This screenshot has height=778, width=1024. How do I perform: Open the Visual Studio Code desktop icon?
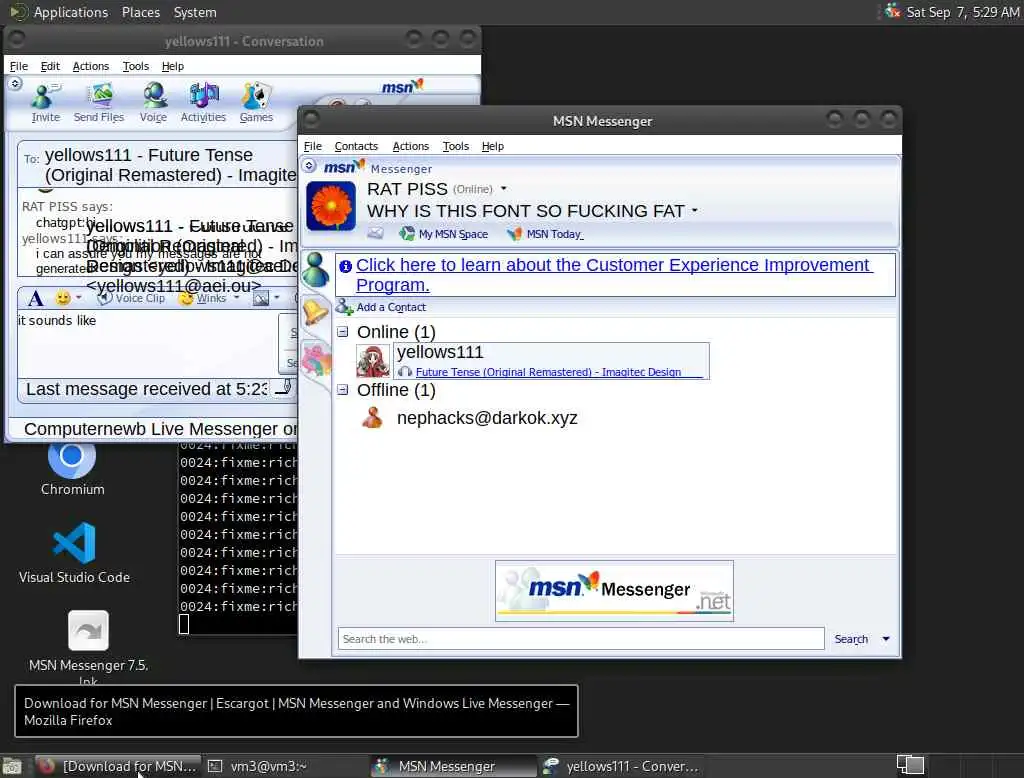tap(74, 553)
